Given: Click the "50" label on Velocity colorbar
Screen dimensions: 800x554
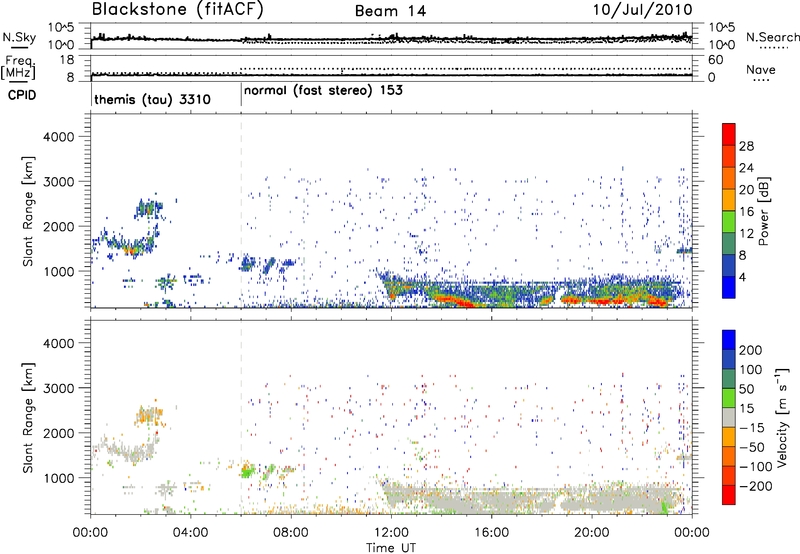Looking at the screenshot, I should click(747, 389).
